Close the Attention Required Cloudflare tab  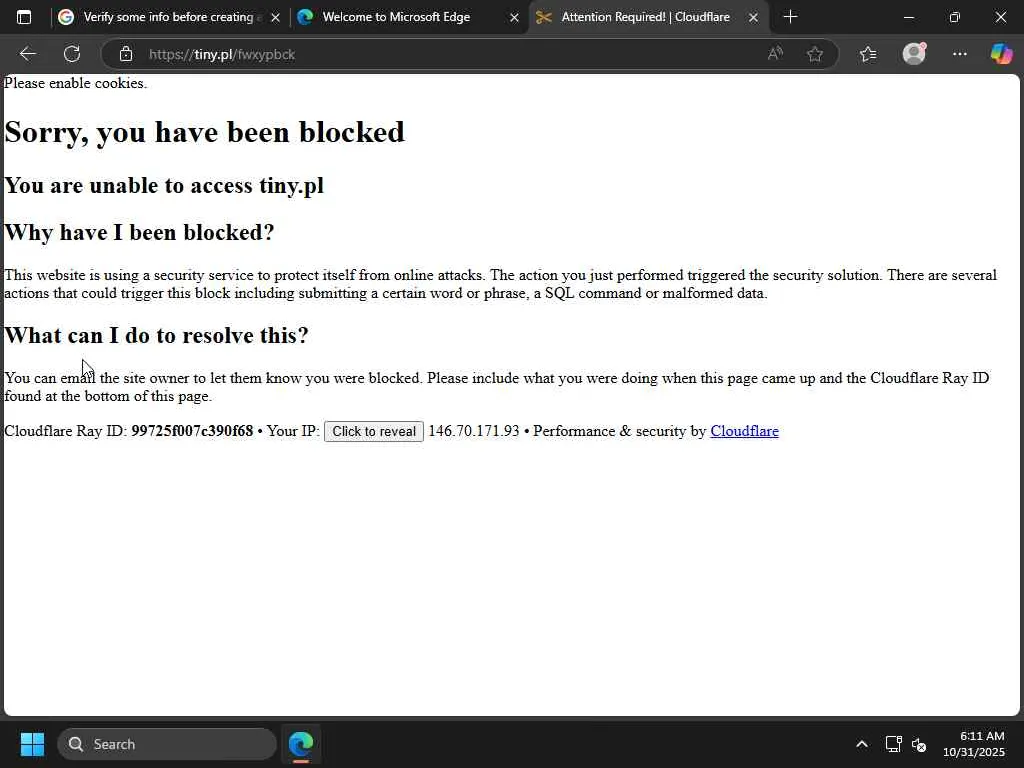coord(753,18)
